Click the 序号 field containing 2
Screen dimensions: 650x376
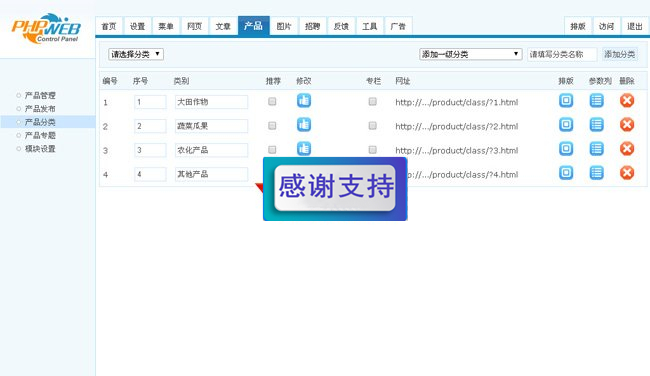tap(150, 126)
